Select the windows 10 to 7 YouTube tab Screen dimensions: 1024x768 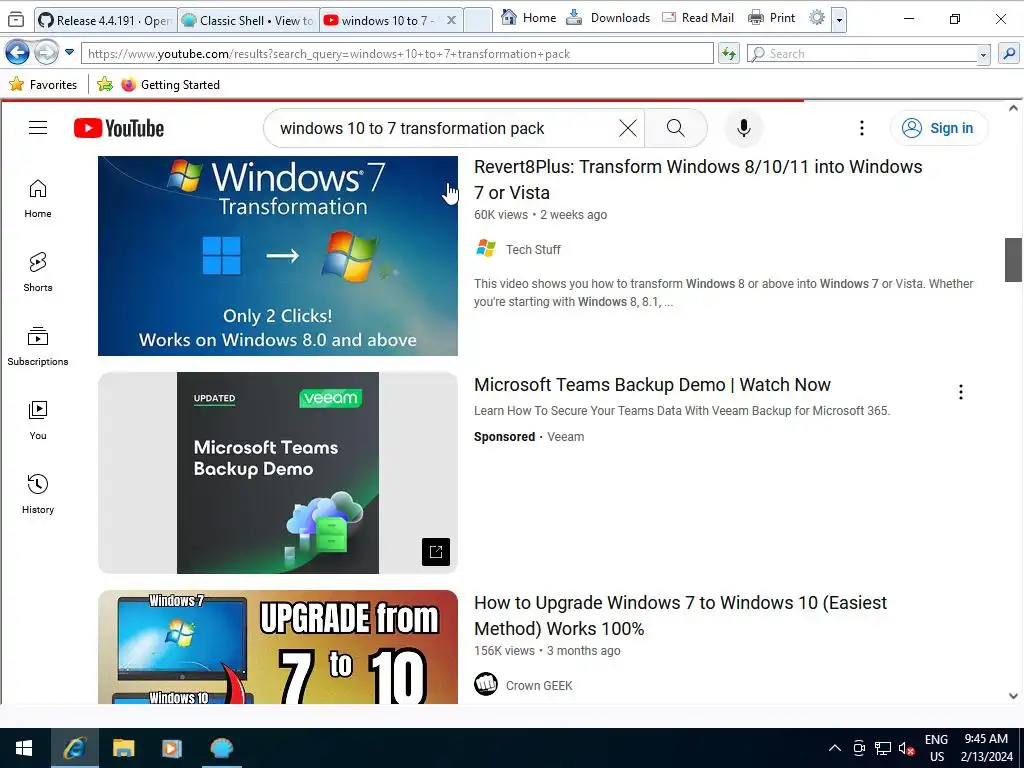(381, 20)
